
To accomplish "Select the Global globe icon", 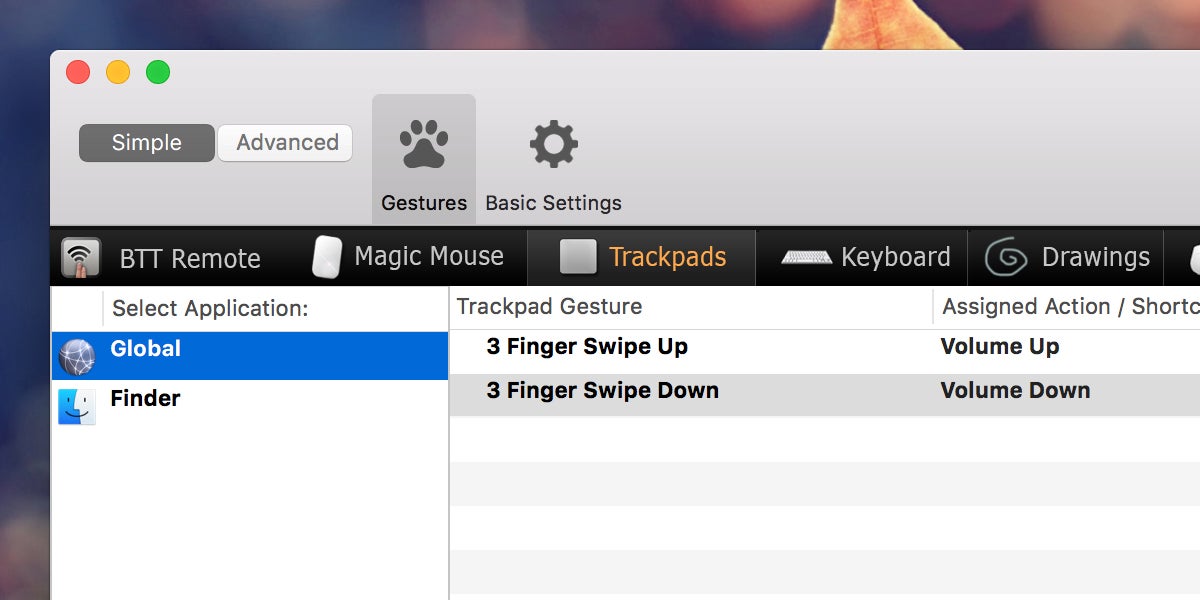I will (77, 356).
